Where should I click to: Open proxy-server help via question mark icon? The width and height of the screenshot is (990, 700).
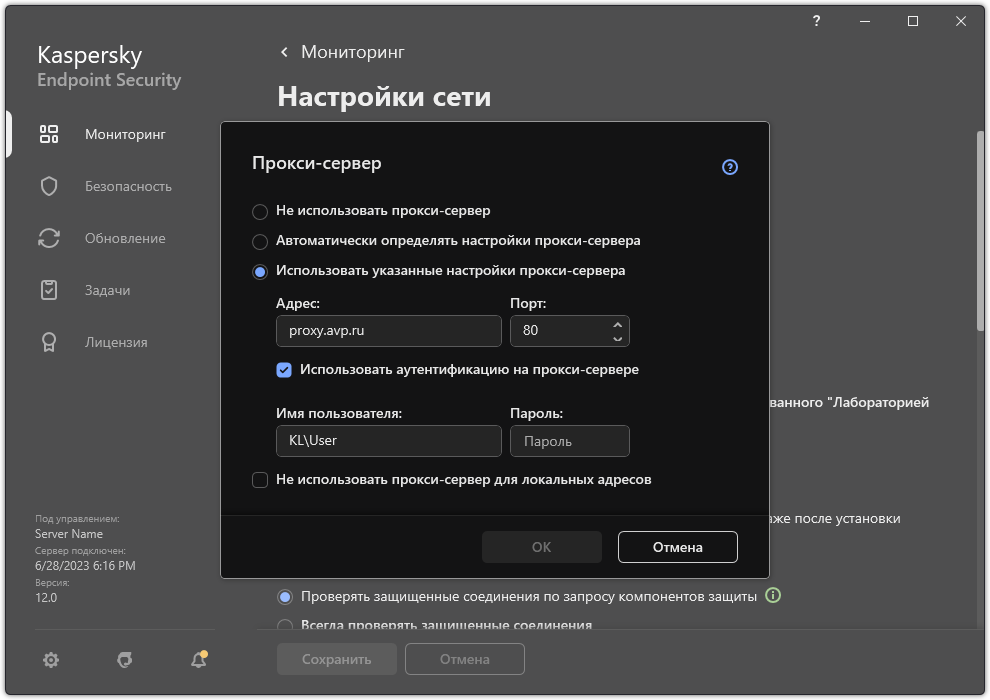[729, 167]
